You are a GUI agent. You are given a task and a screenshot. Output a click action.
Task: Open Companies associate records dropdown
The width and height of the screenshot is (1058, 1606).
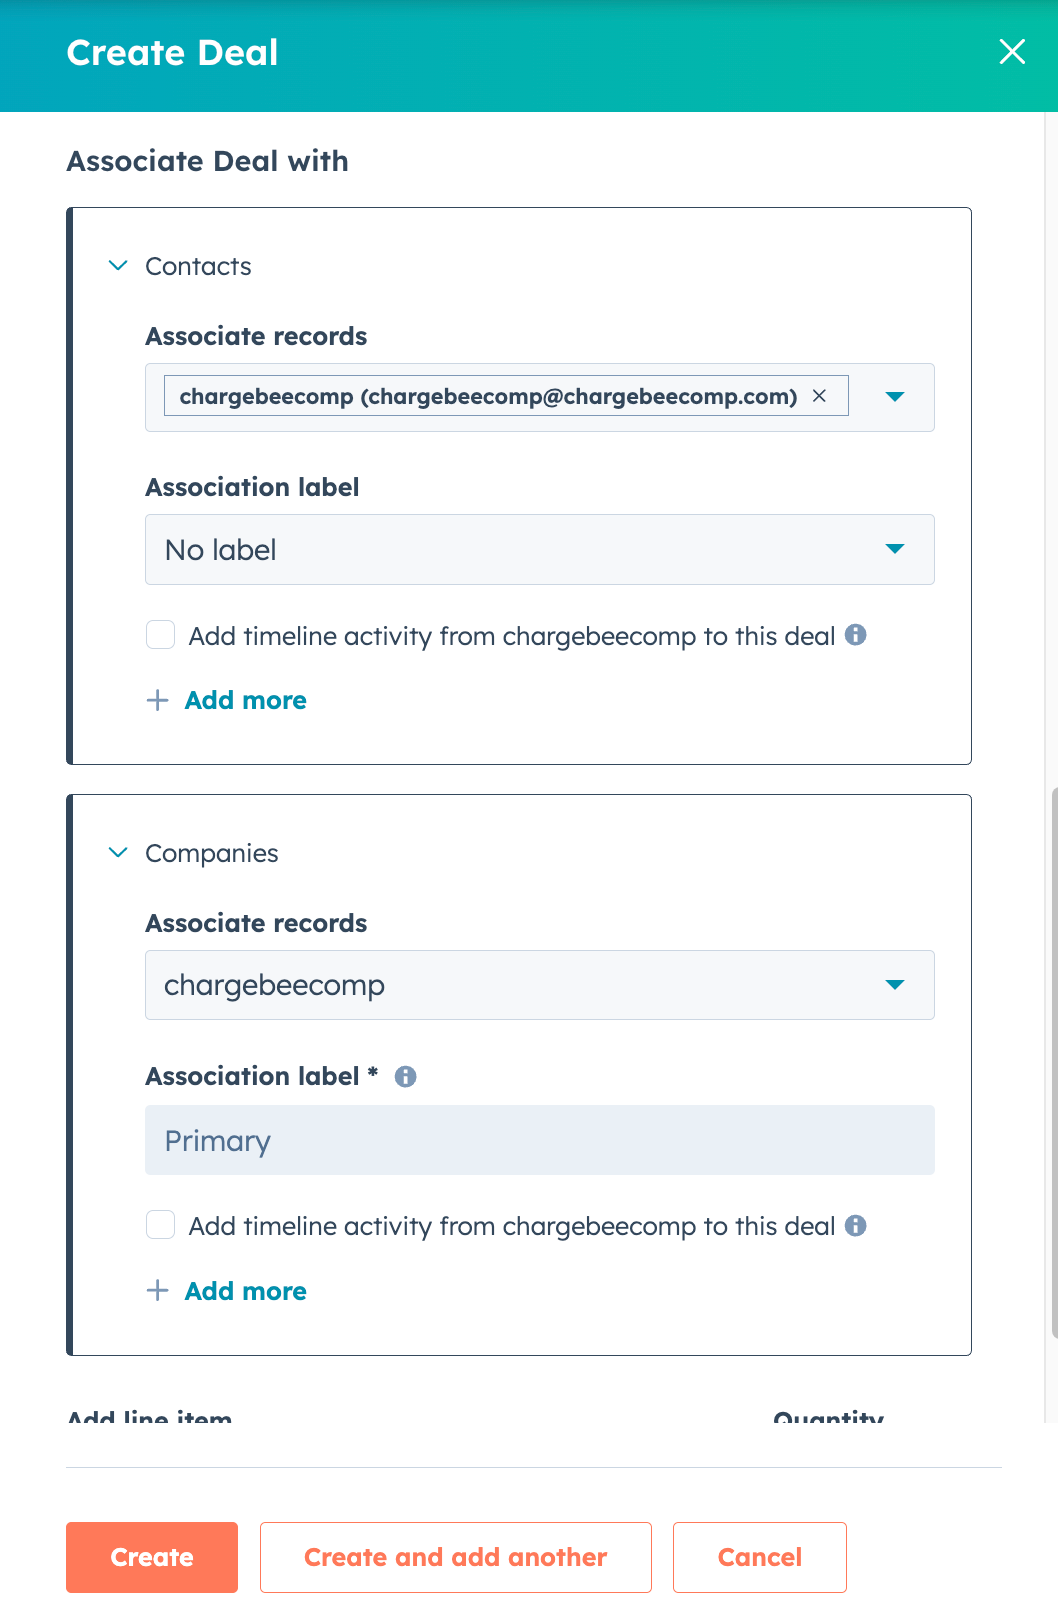[539, 985]
